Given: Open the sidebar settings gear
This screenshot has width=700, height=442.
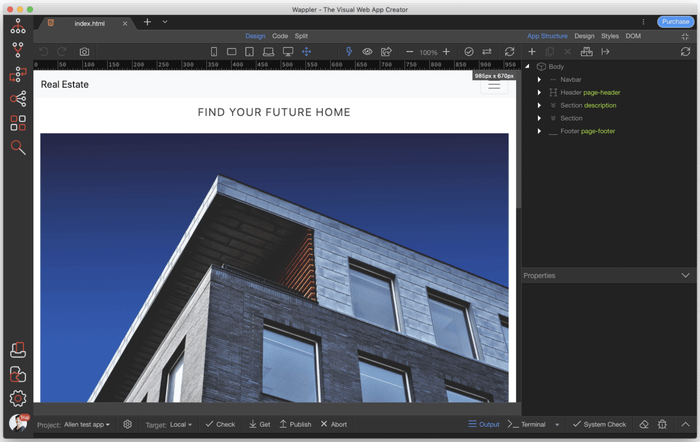Looking at the screenshot, I should coord(18,398).
